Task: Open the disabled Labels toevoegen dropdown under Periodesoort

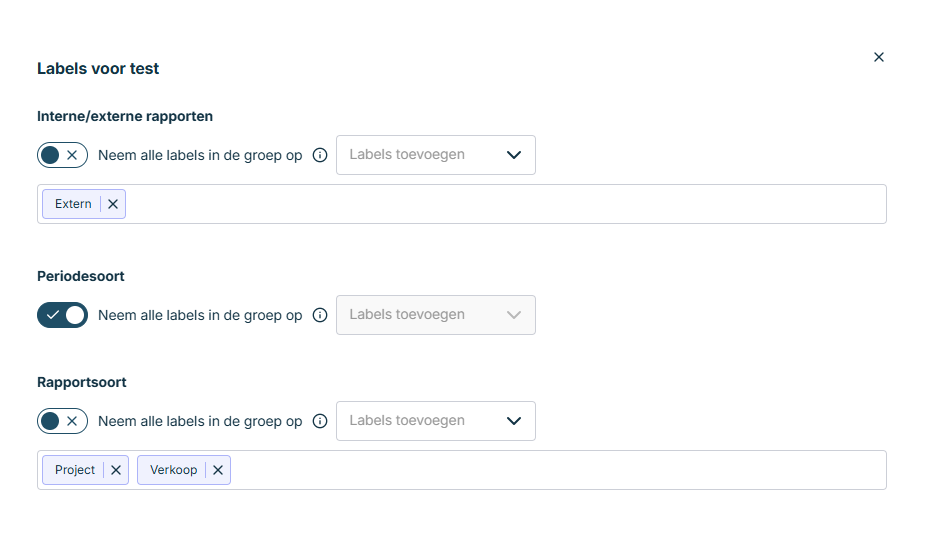Action: 420,315
